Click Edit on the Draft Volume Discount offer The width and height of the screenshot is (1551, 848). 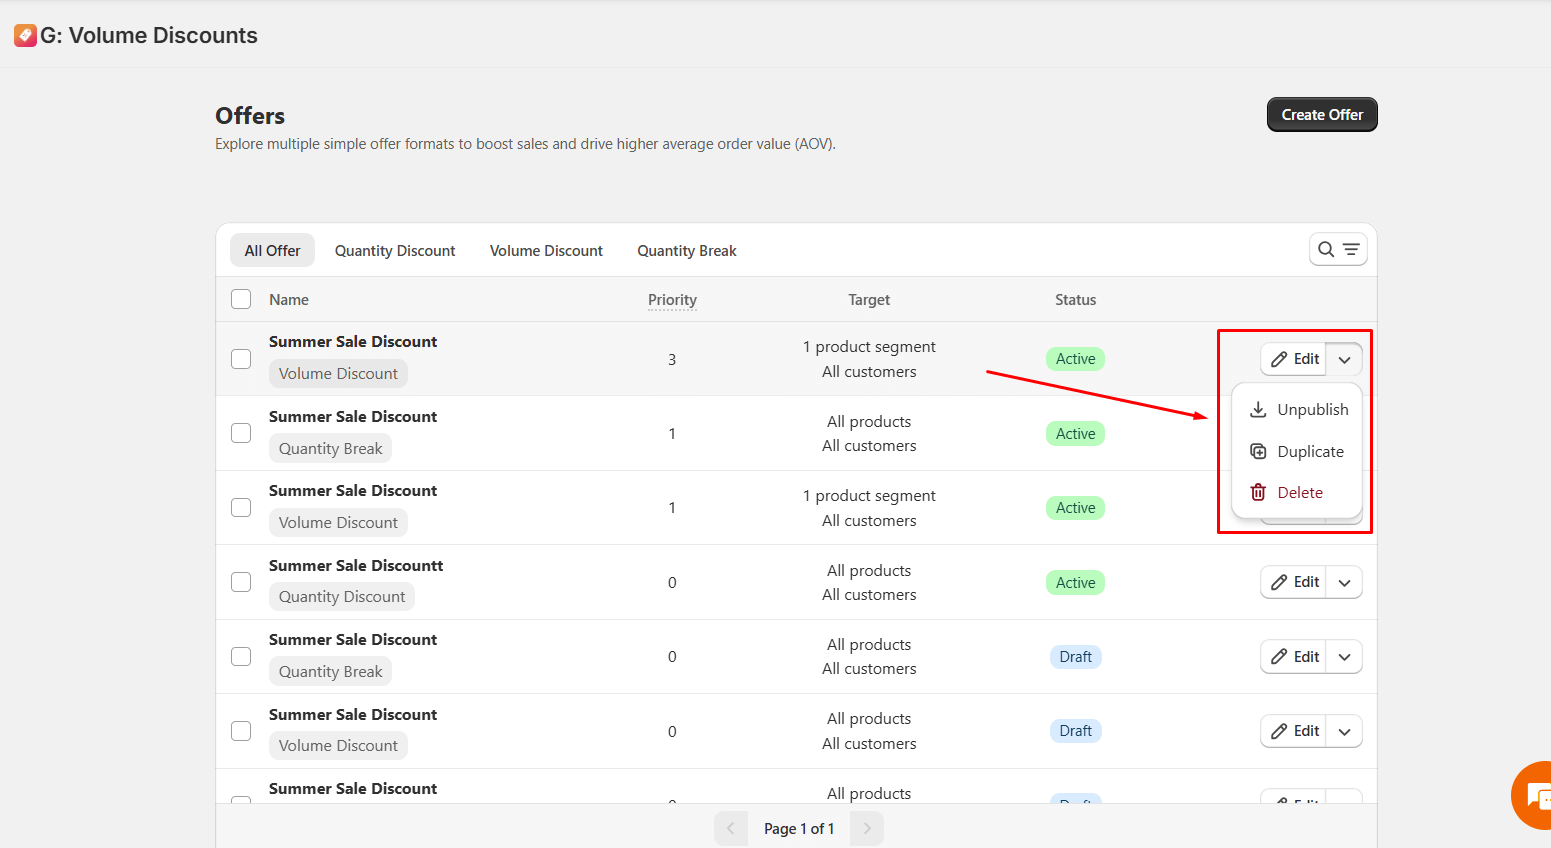pos(1293,731)
